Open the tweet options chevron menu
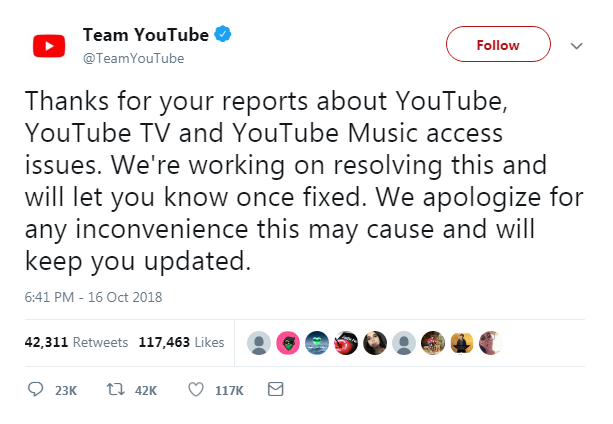Viewport: 613px width, 424px height. click(x=576, y=45)
